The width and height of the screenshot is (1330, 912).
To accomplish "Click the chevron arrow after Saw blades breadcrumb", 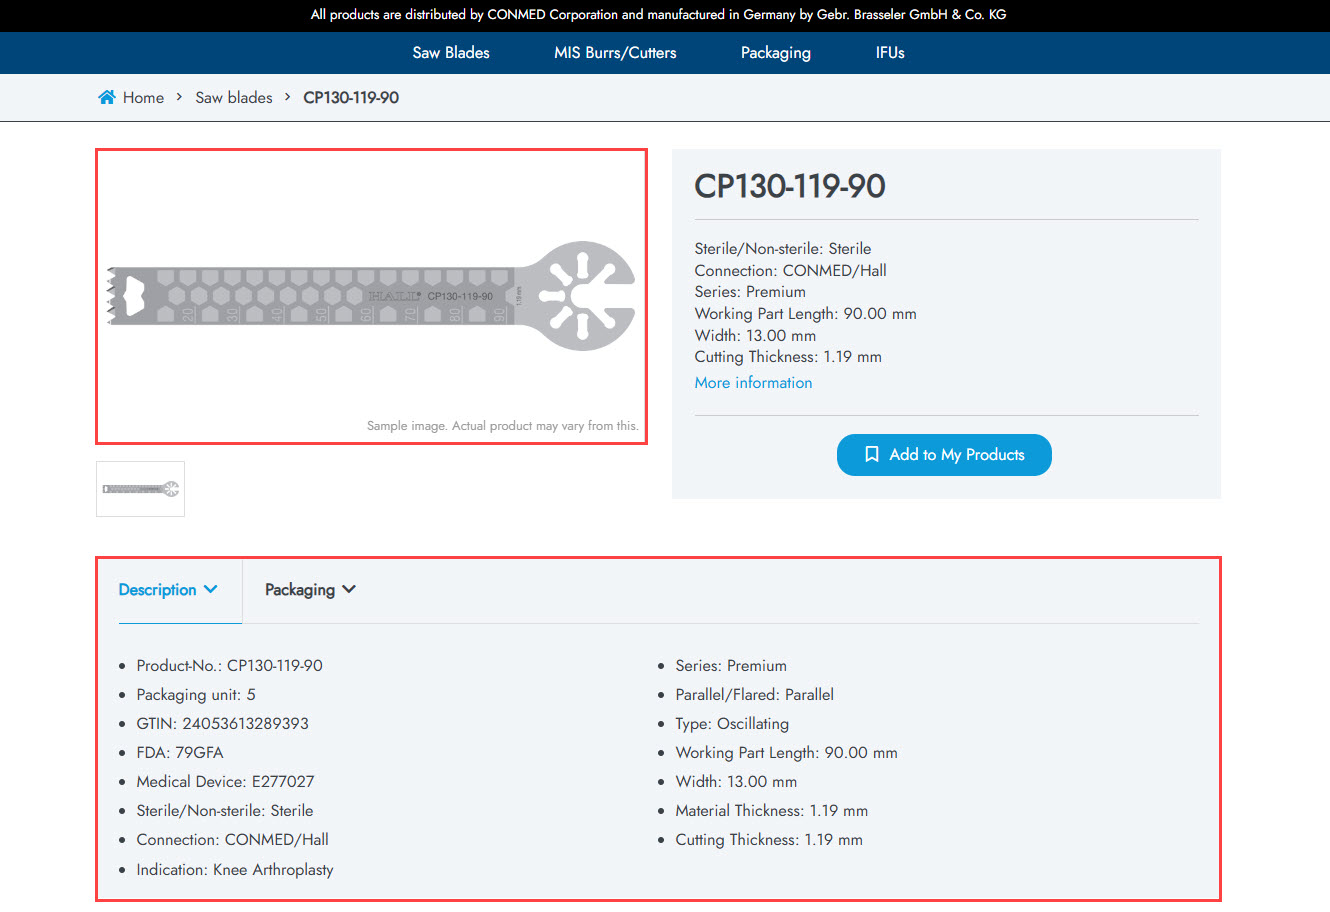I will pos(288,97).
